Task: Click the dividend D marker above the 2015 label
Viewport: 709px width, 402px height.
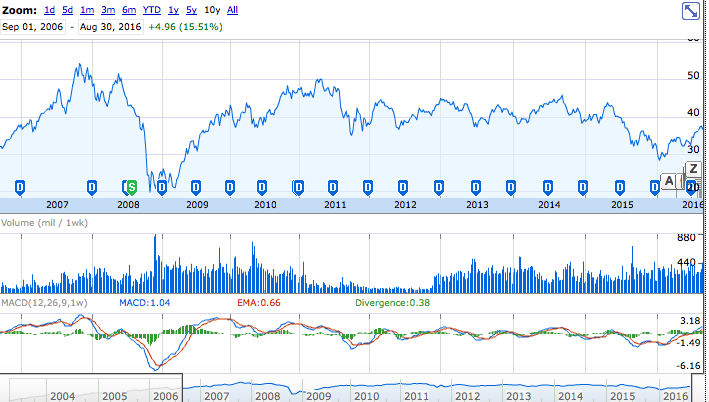Action: (620, 187)
